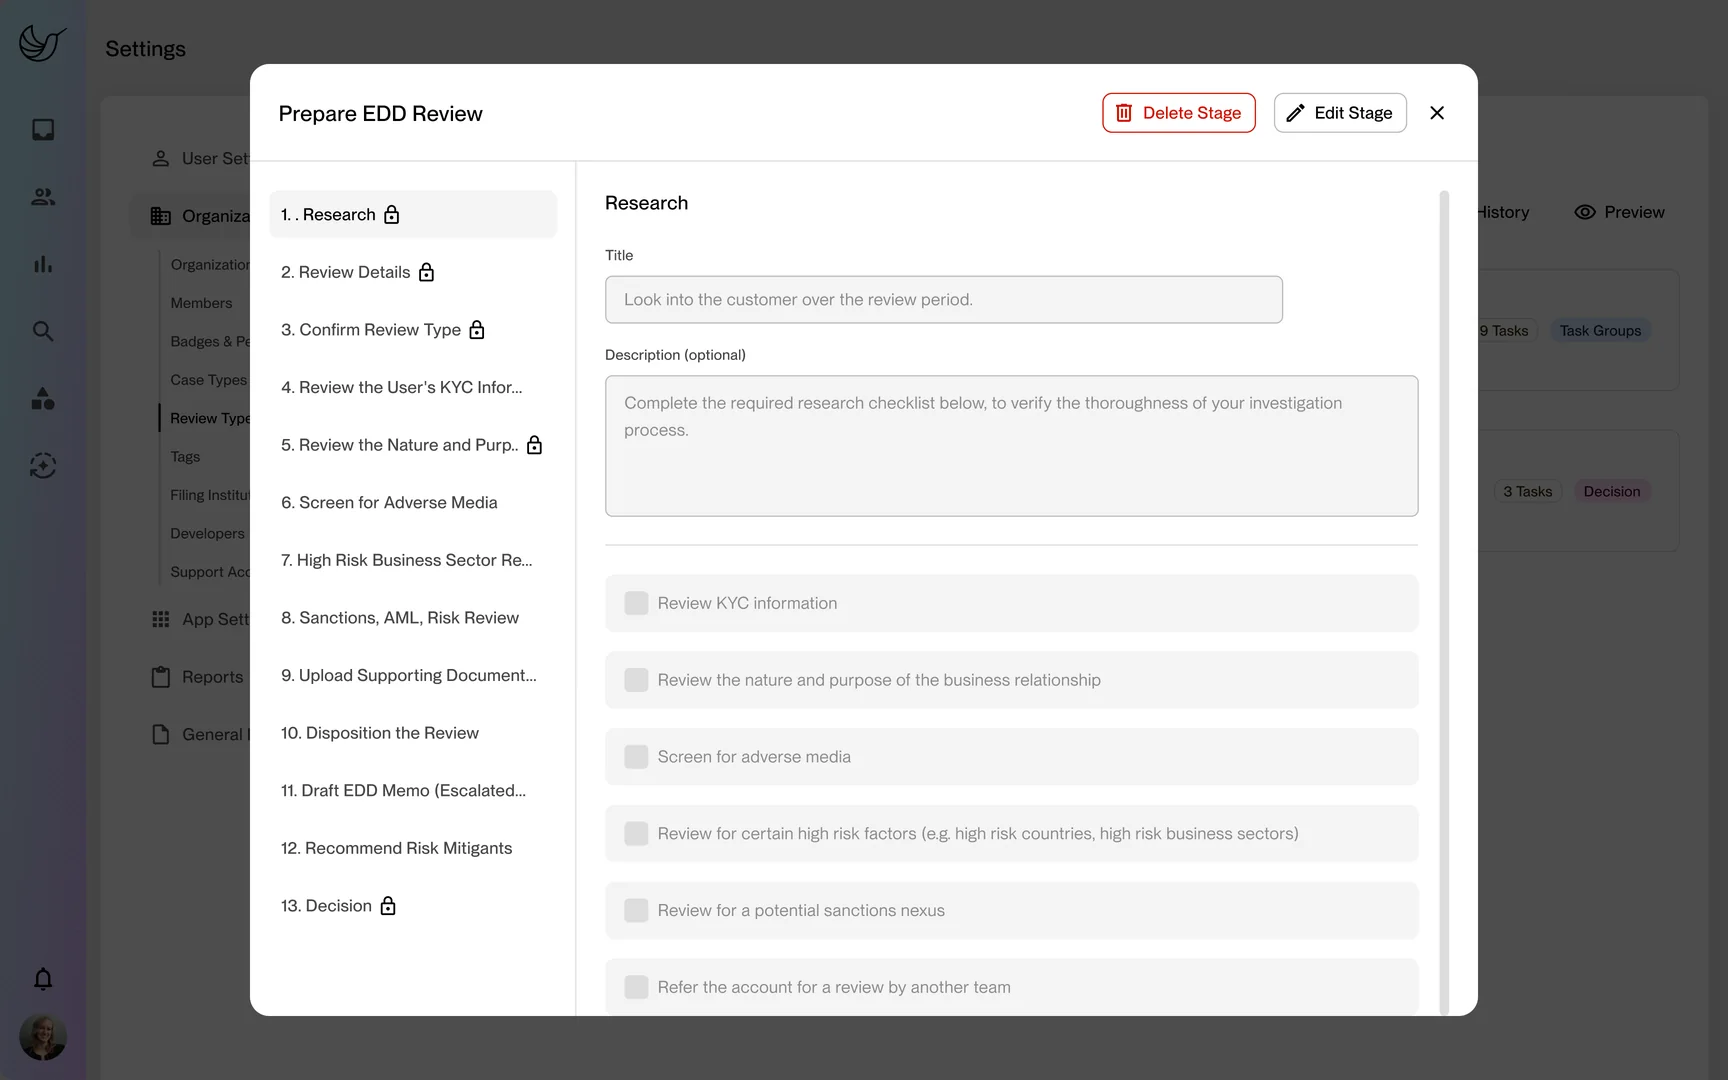This screenshot has height=1080, width=1728.
Task: Open step 8 Sanctions, AML, Risk Review
Action: 413,618
